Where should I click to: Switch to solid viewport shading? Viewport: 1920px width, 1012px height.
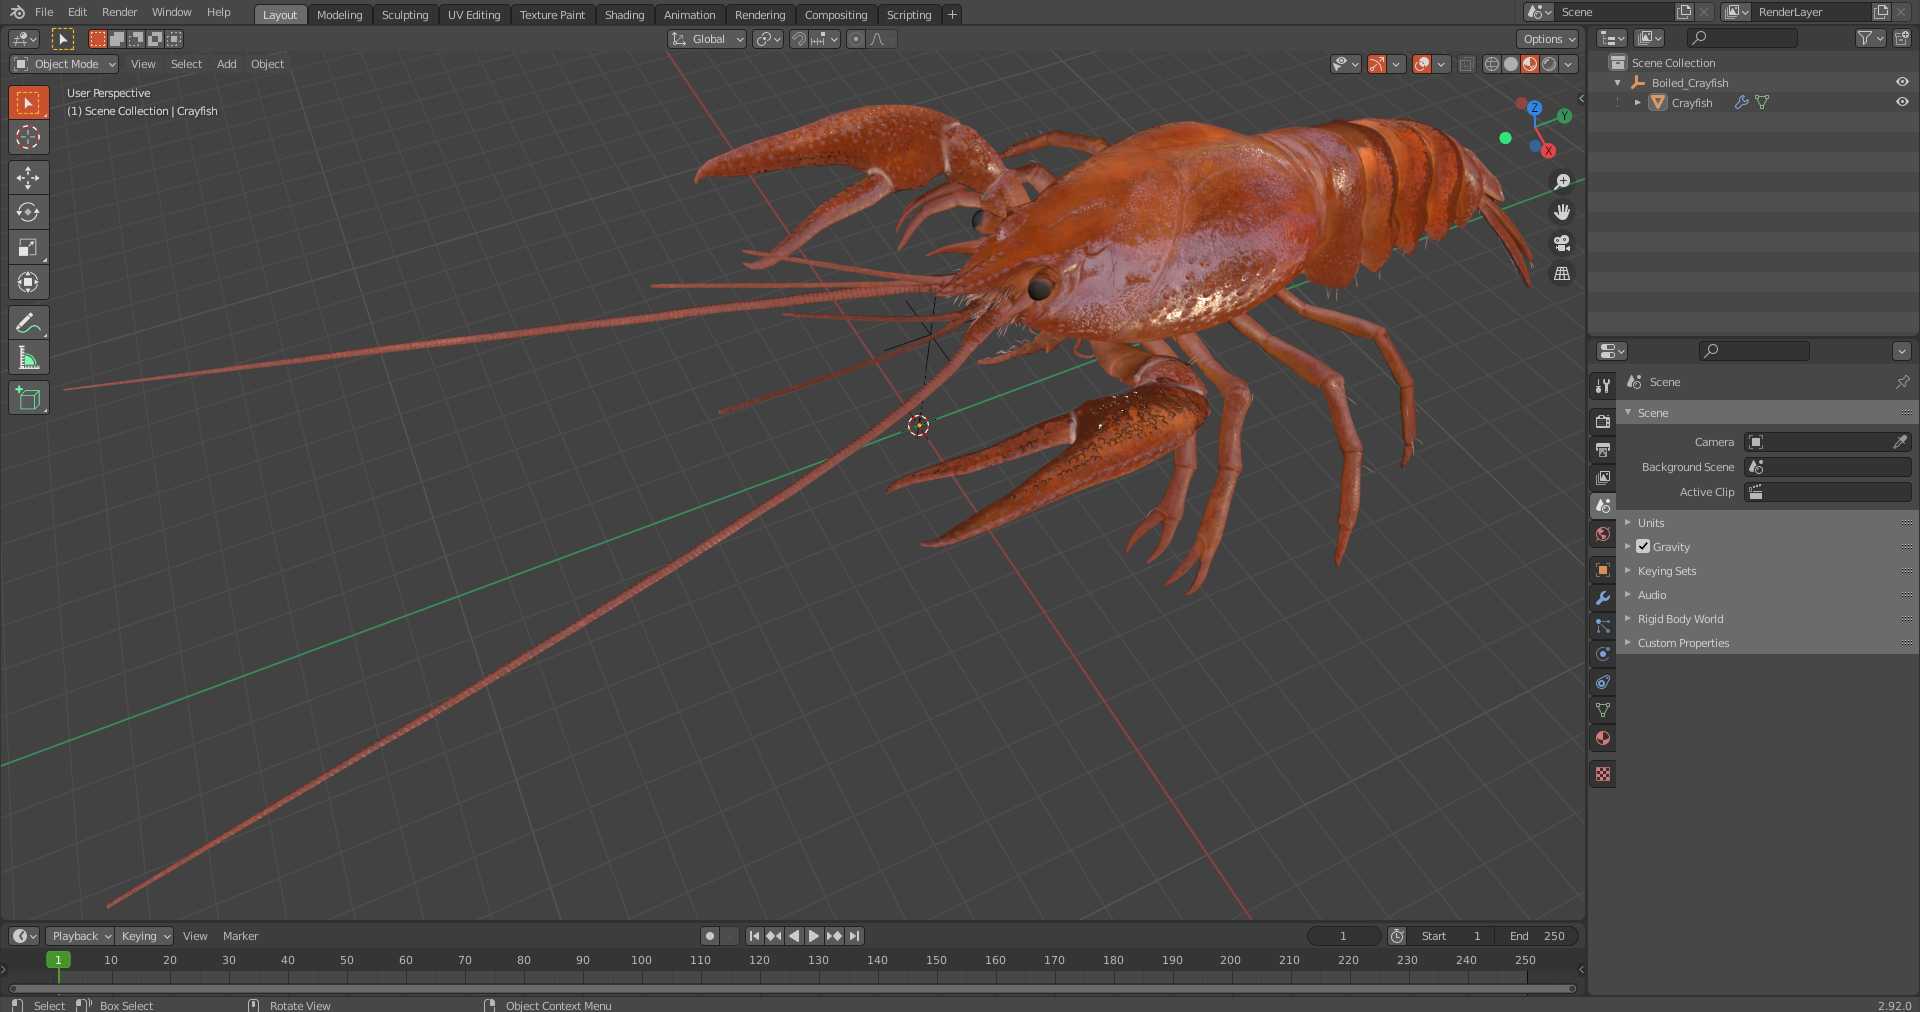[x=1510, y=64]
